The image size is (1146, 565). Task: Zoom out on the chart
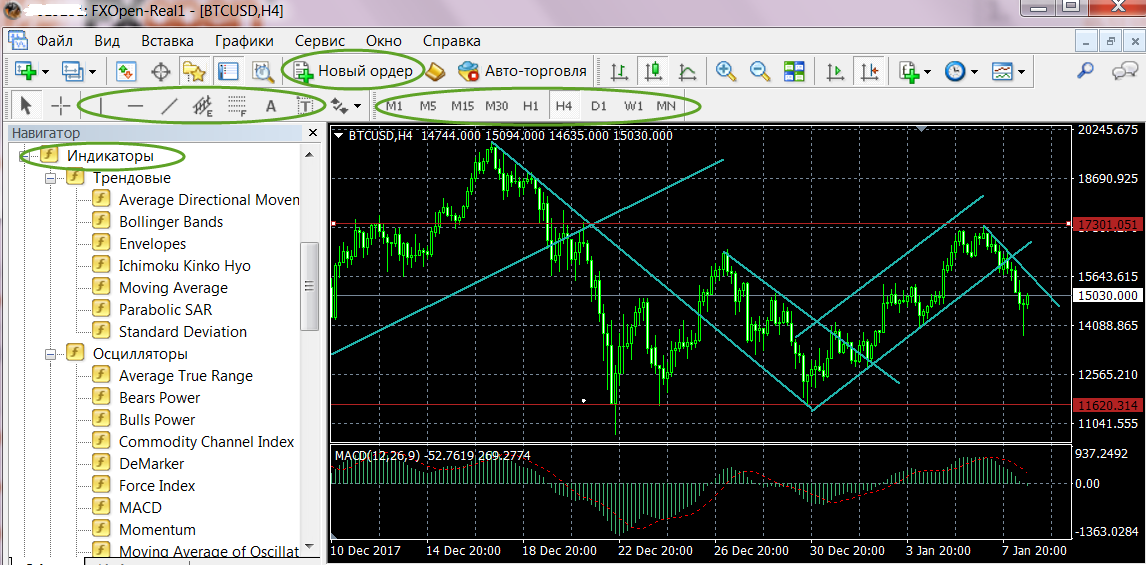point(760,71)
